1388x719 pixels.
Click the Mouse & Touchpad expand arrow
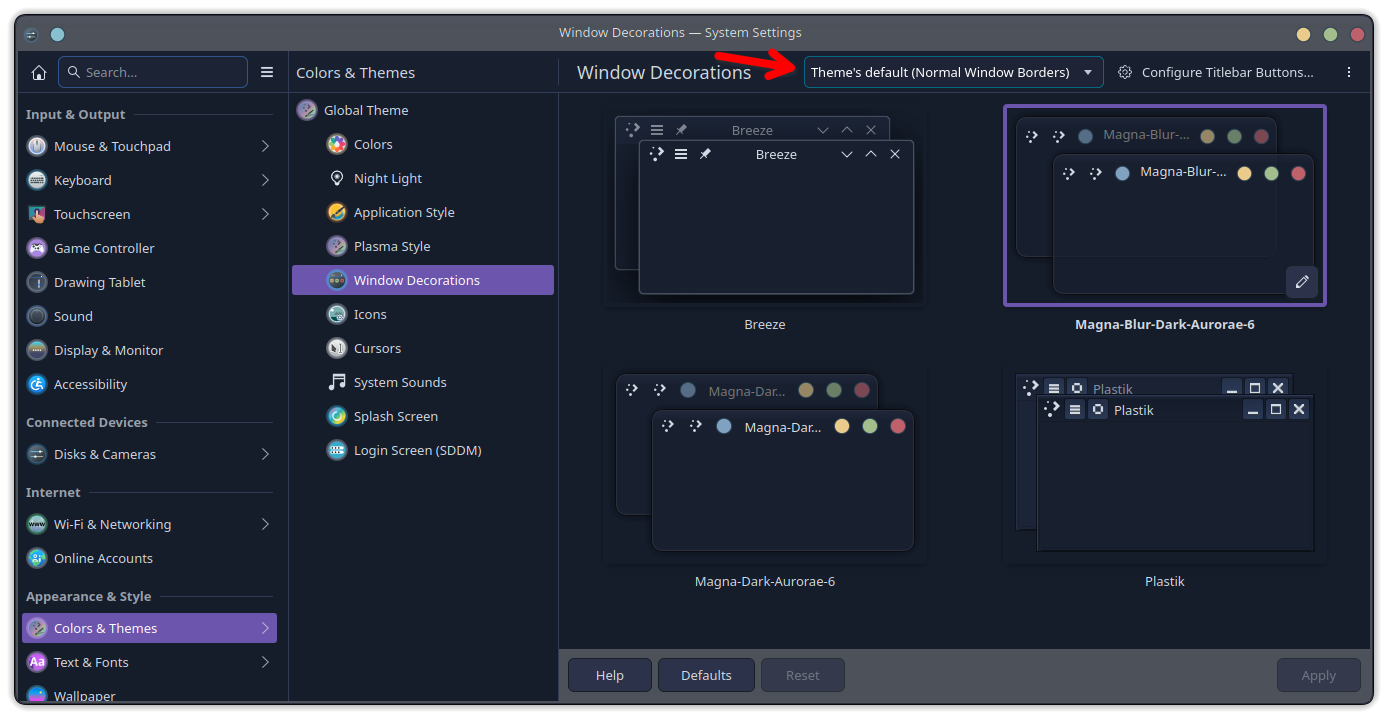tap(265, 146)
